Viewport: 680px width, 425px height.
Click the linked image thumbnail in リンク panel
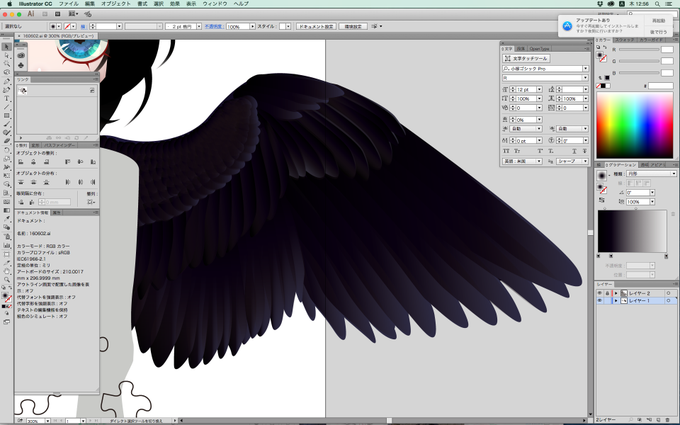23,90
